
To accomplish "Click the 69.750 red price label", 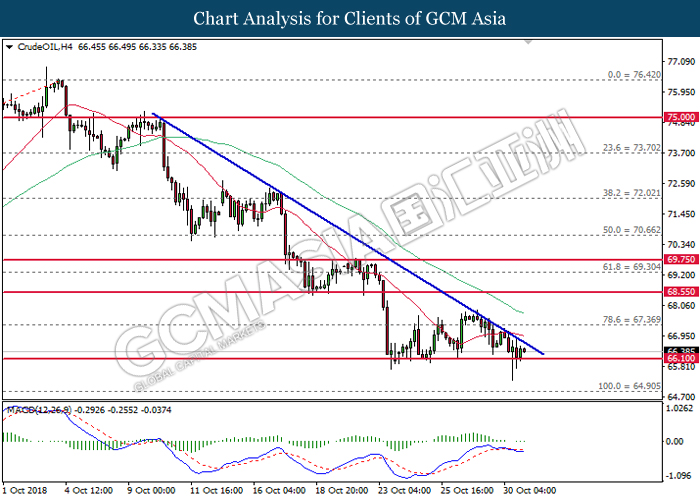I will [x=681, y=259].
